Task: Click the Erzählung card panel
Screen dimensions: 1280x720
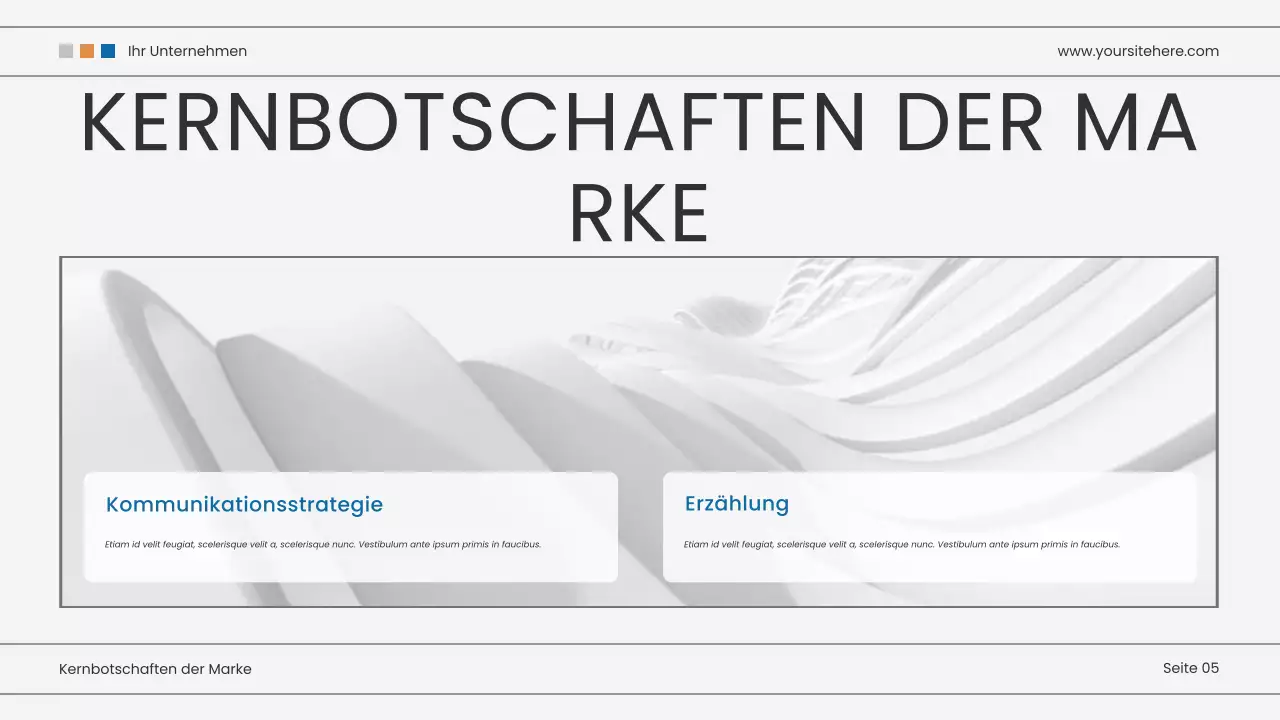Action: pos(929,527)
